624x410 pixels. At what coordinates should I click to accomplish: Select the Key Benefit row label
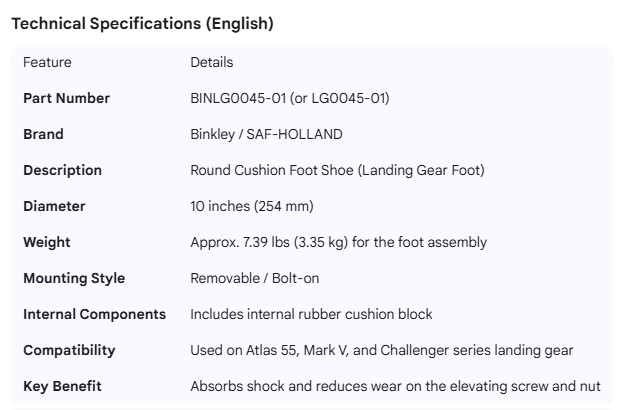(x=63, y=386)
